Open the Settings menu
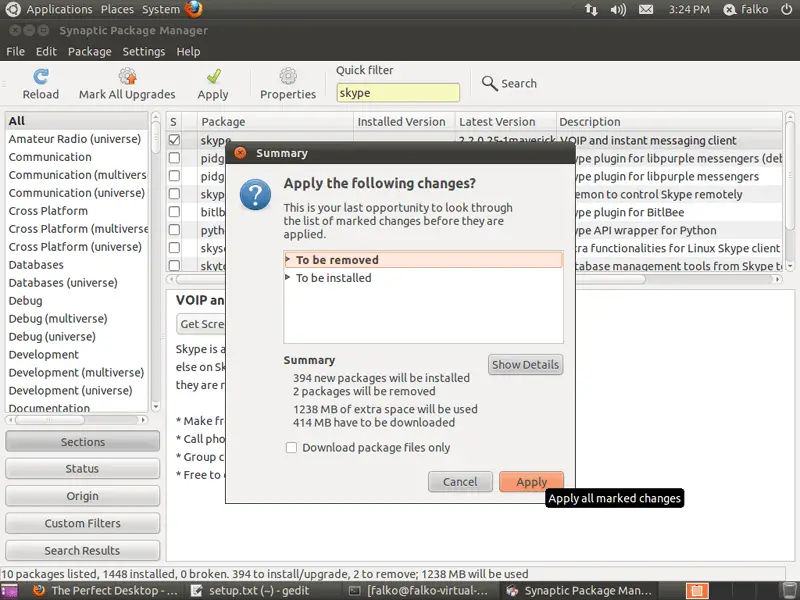Screen dimensions: 800x600 tap(143, 52)
